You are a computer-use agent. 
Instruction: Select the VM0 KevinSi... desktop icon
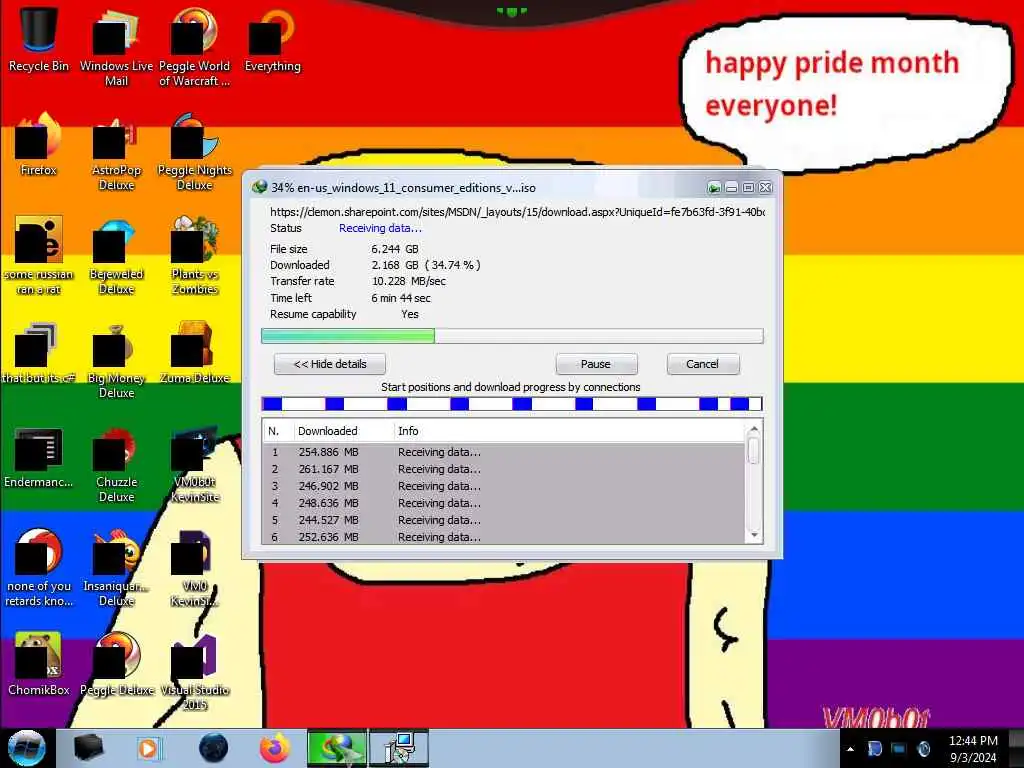tap(194, 568)
